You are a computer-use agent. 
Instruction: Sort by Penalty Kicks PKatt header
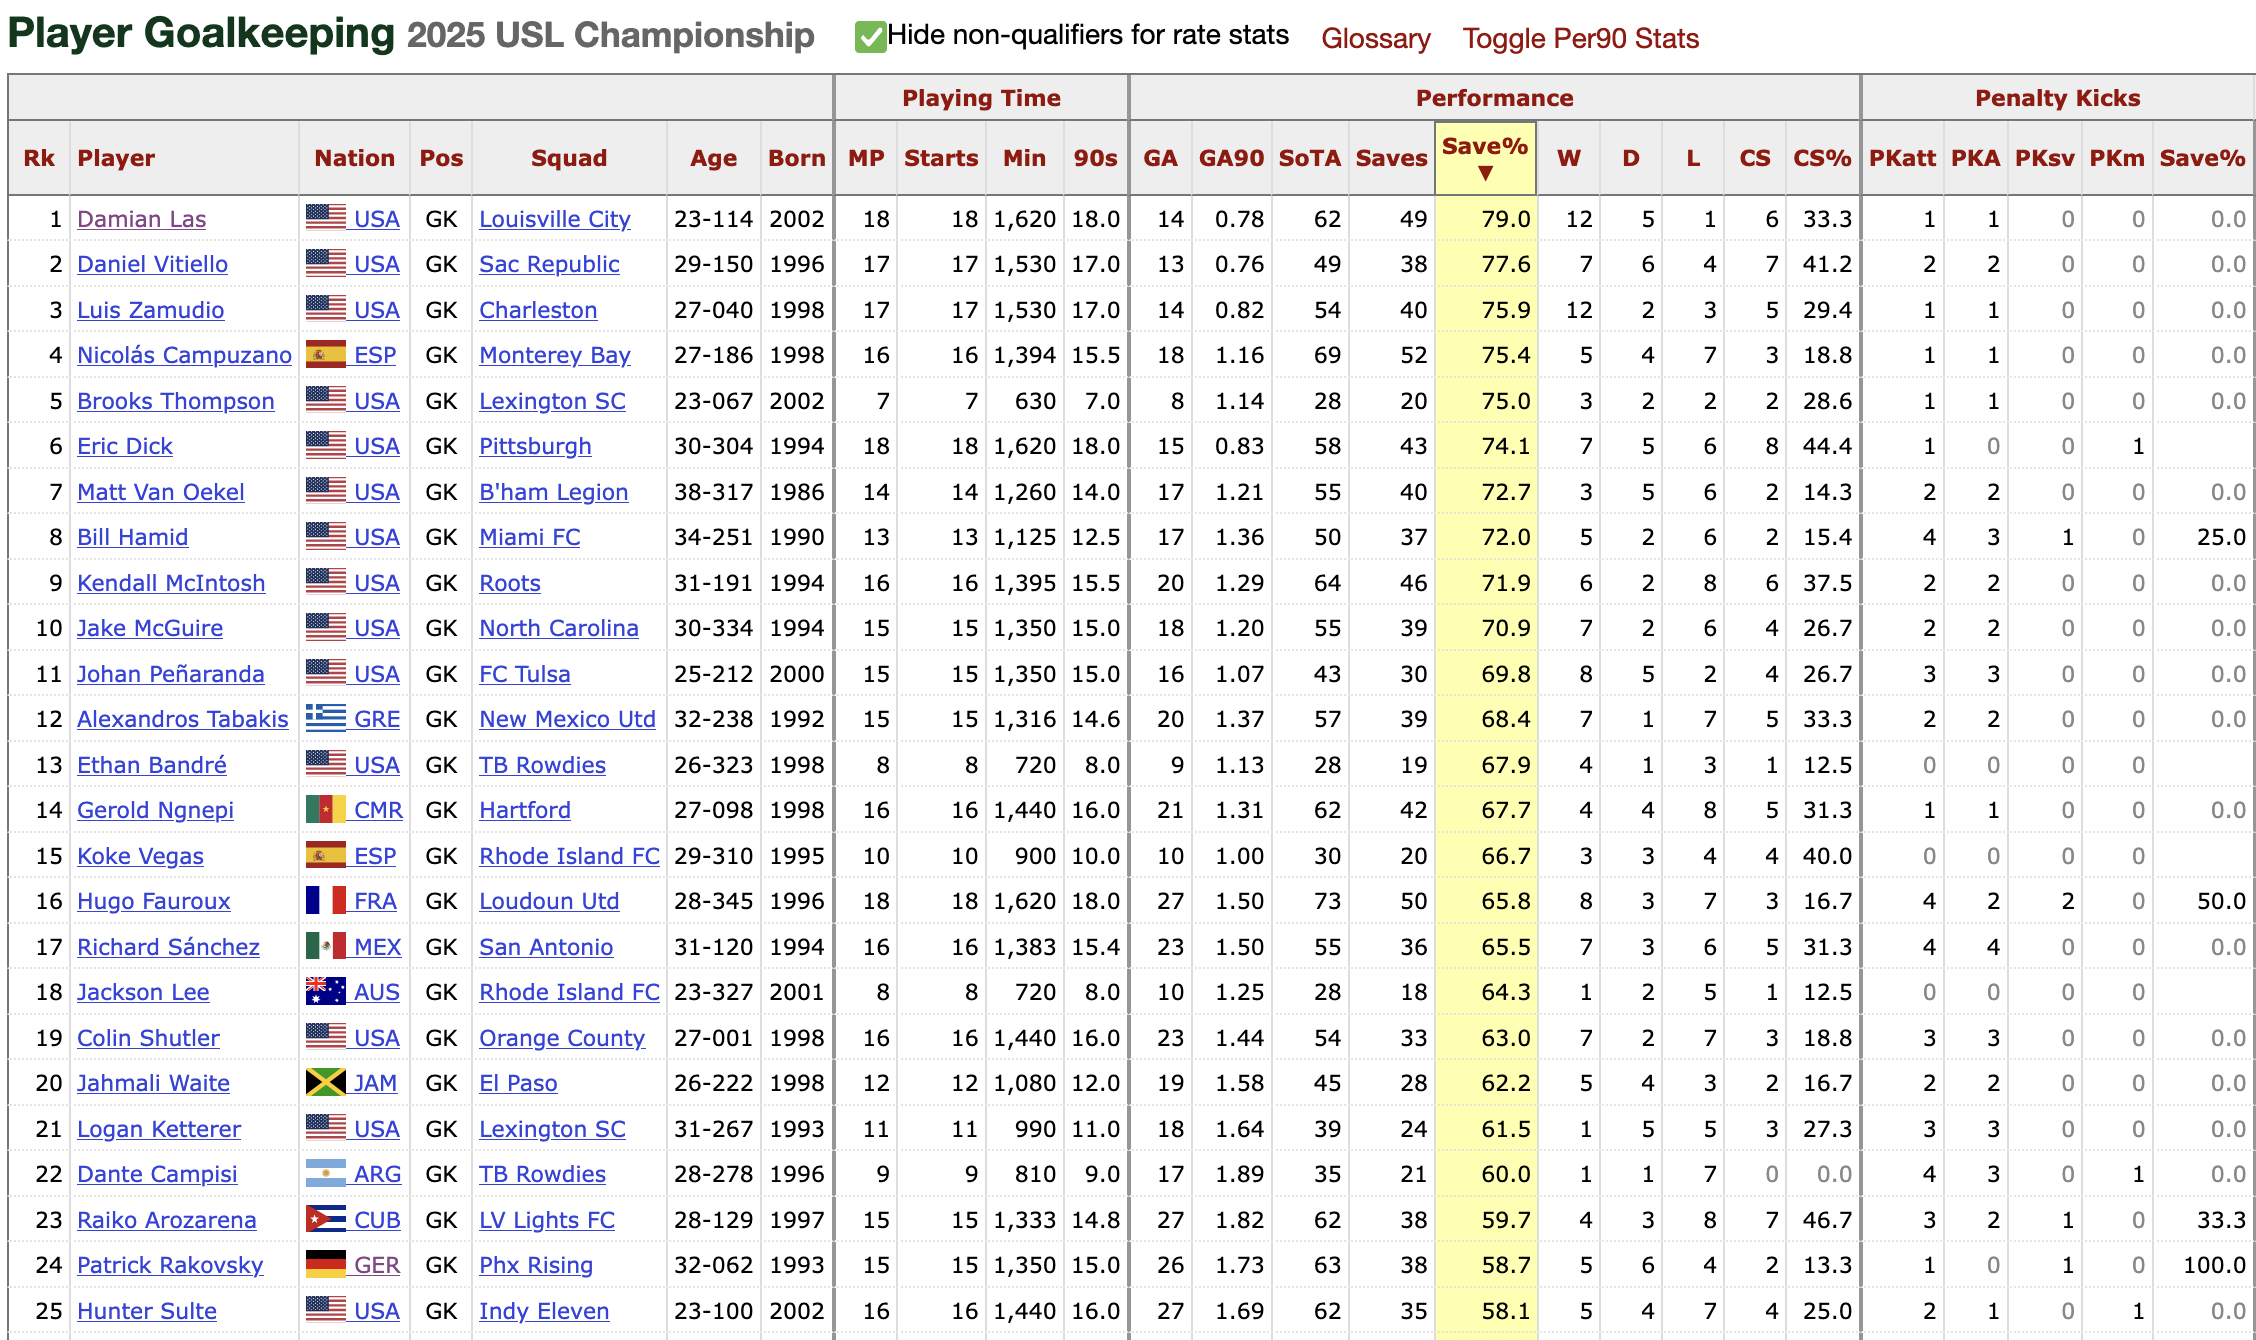coord(1902,158)
